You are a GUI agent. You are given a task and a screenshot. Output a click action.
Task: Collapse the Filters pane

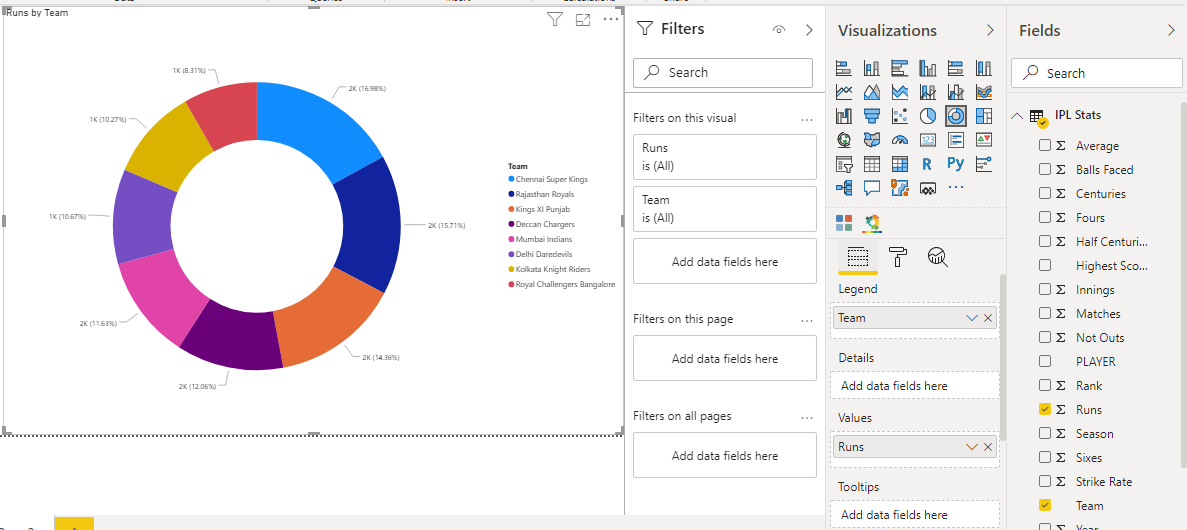tap(808, 30)
